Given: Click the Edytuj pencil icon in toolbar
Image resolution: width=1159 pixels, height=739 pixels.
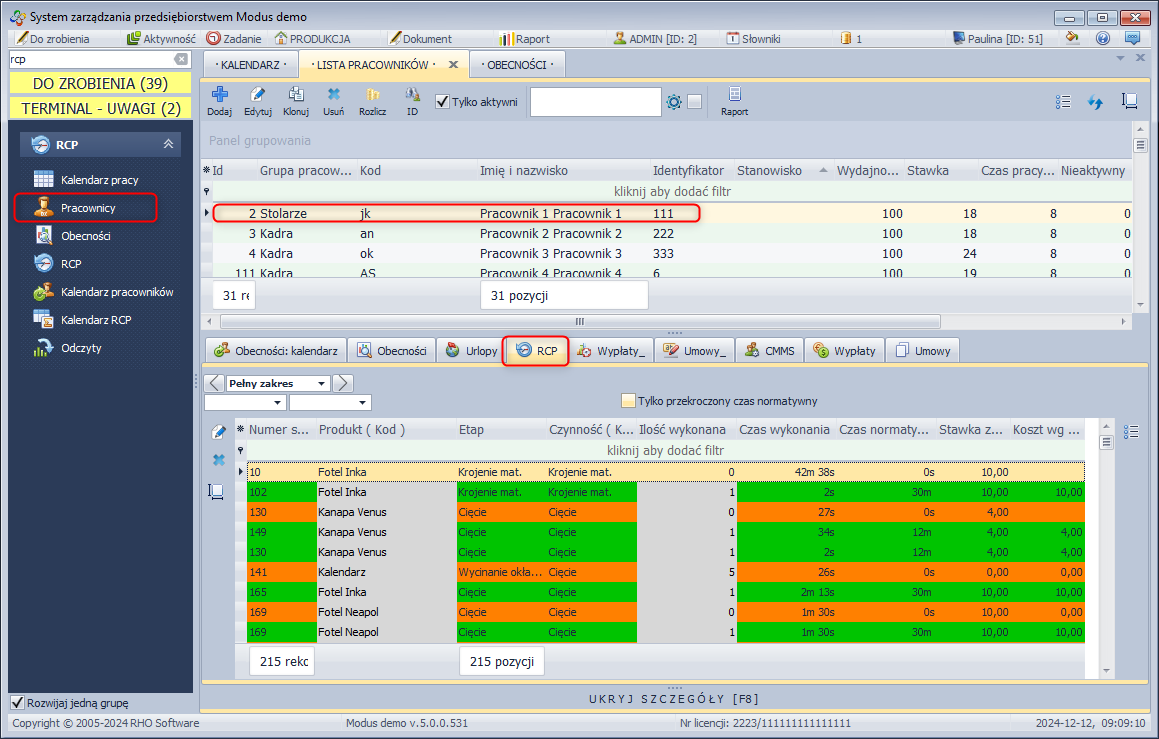Looking at the screenshot, I should (258, 100).
